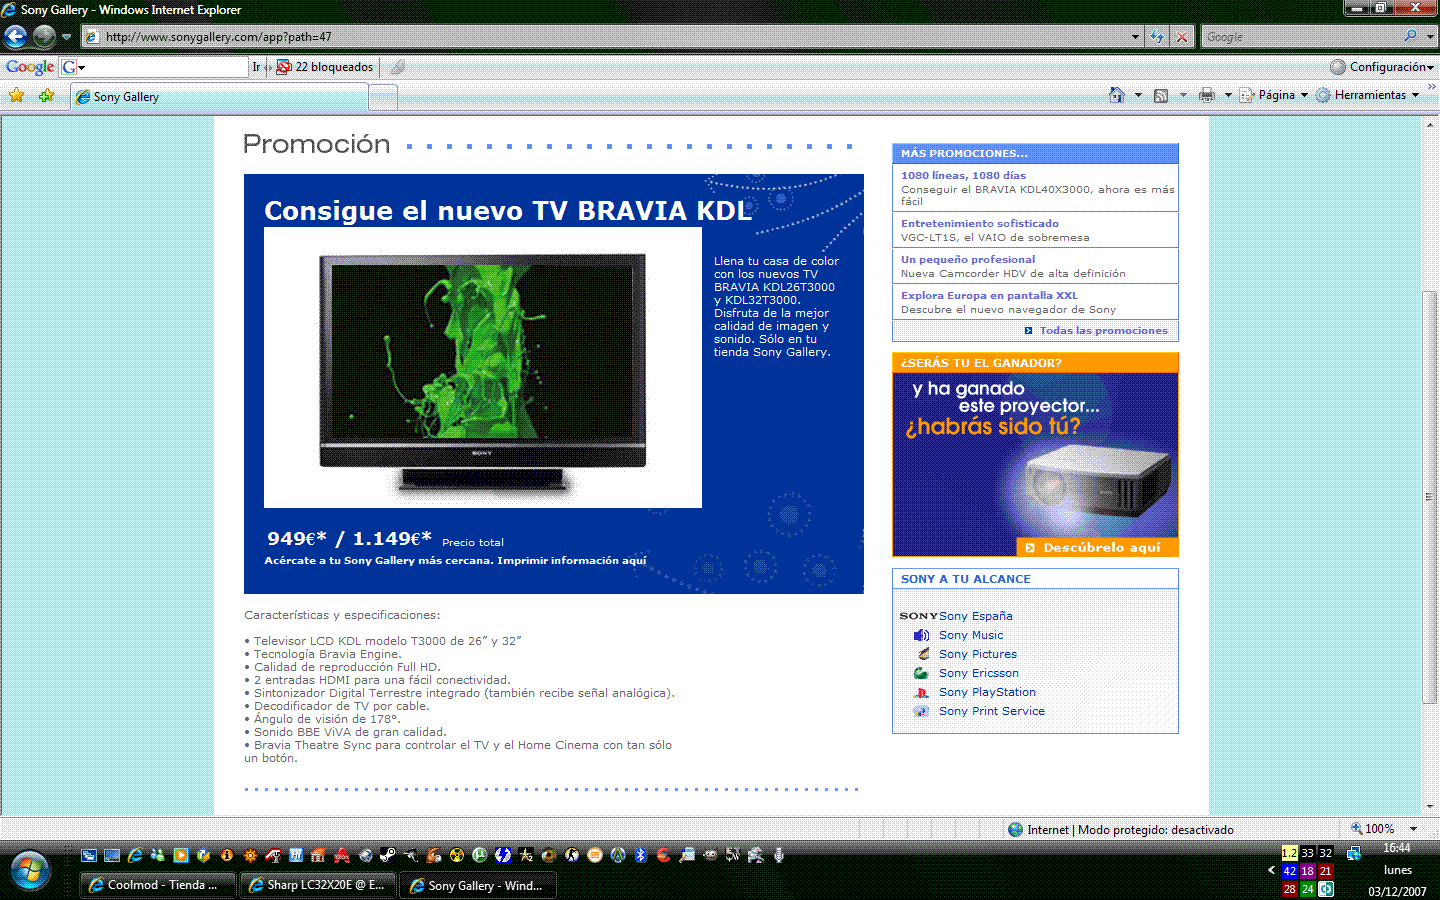Switch to Coolmod - Tienda taskbar window
The height and width of the screenshot is (900, 1440).
pos(158,885)
